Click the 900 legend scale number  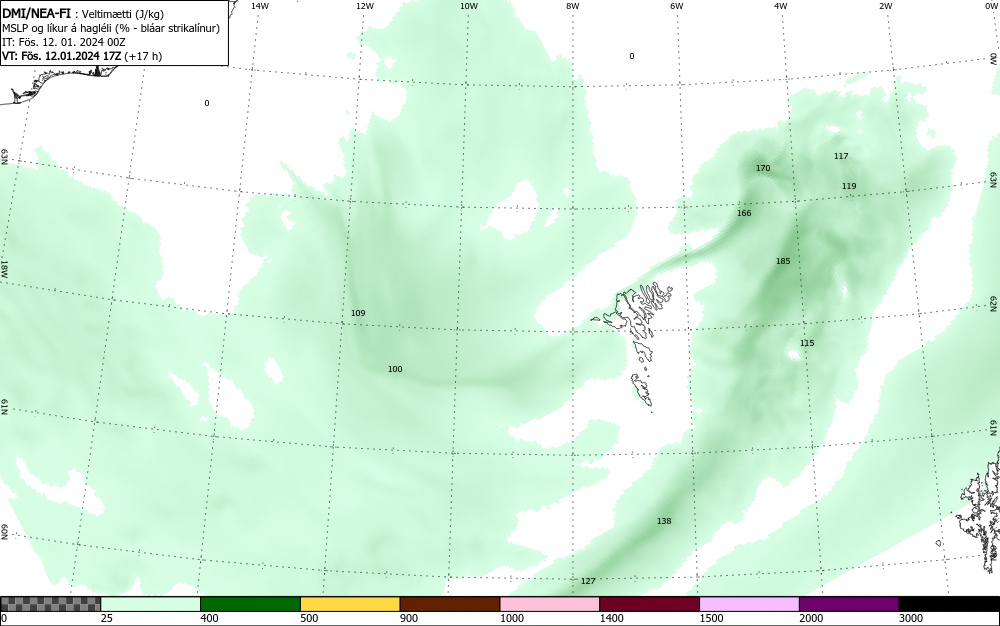point(409,618)
